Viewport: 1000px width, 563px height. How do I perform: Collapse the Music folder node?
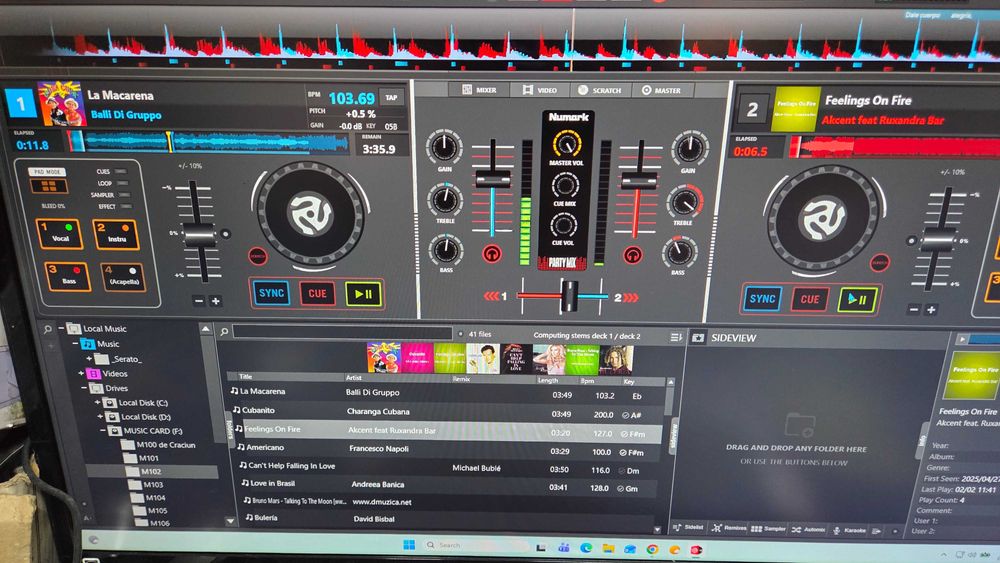(x=75, y=344)
